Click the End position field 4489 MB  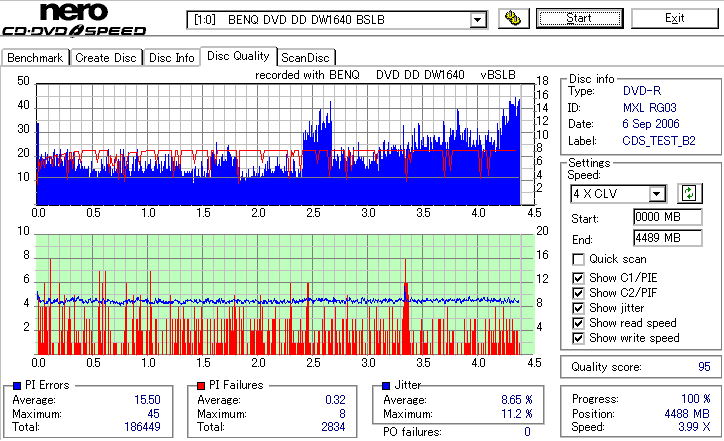click(668, 238)
